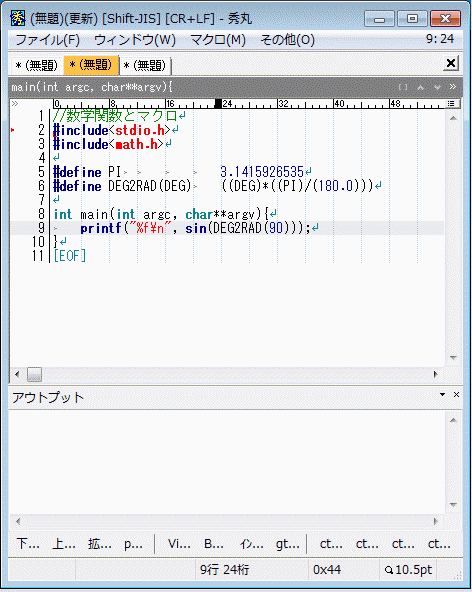
Task: Close the current tab with the X button
Action: pyautogui.click(x=451, y=63)
